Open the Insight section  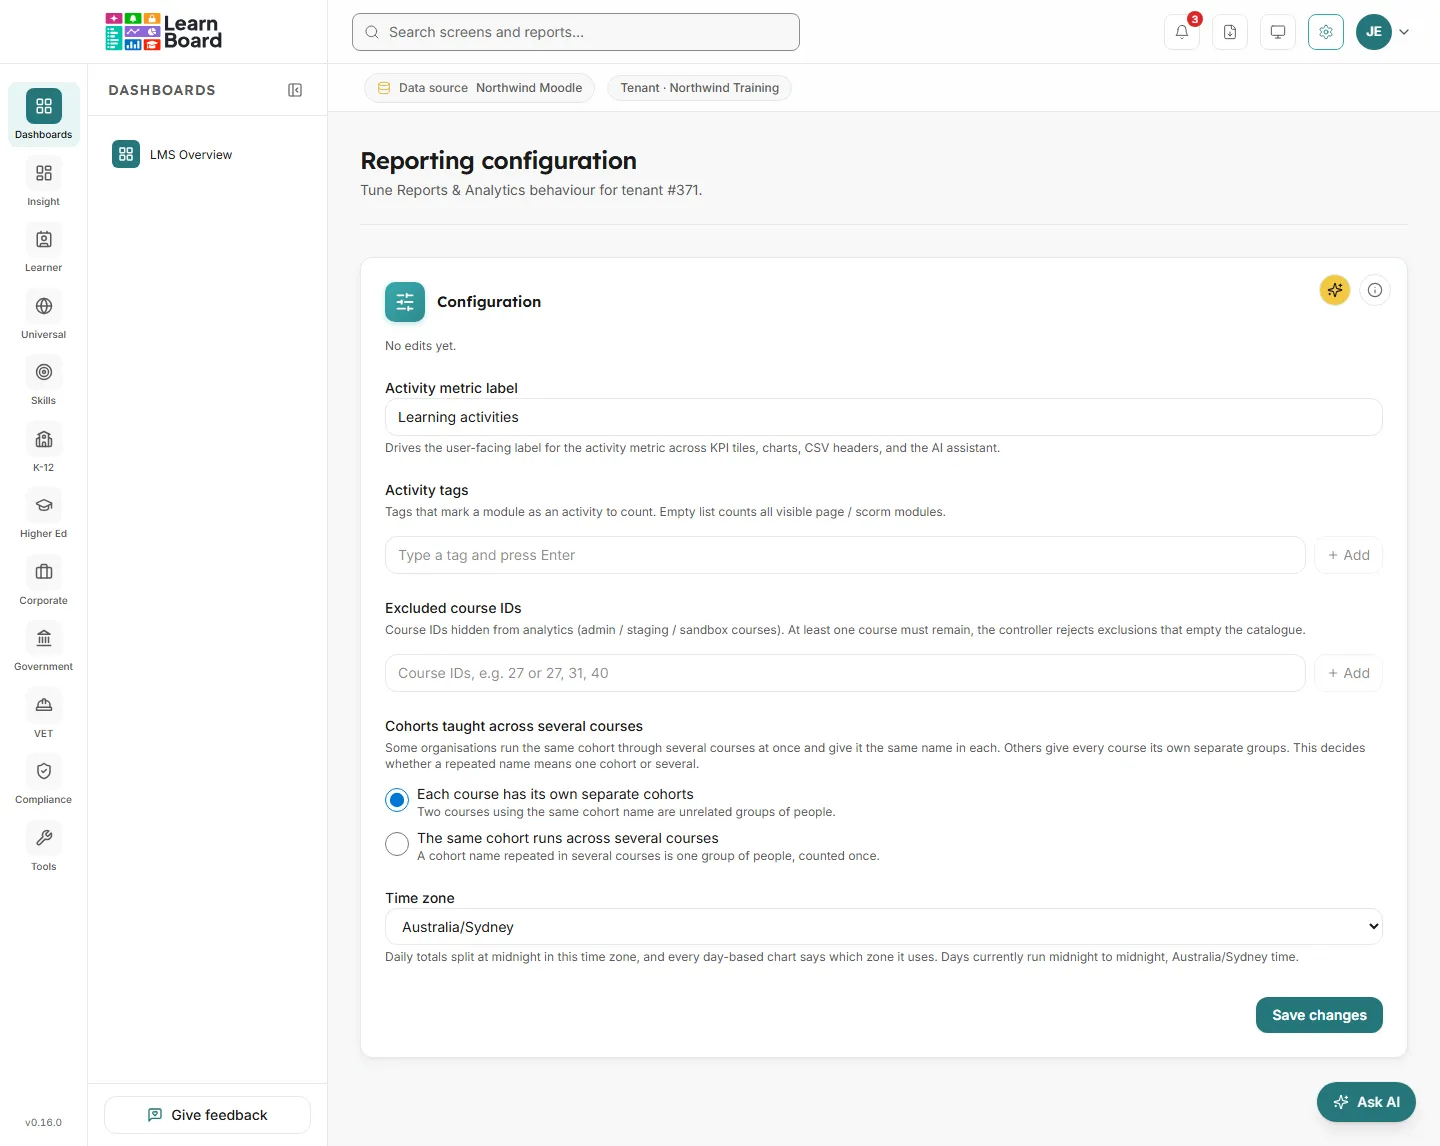tap(44, 182)
